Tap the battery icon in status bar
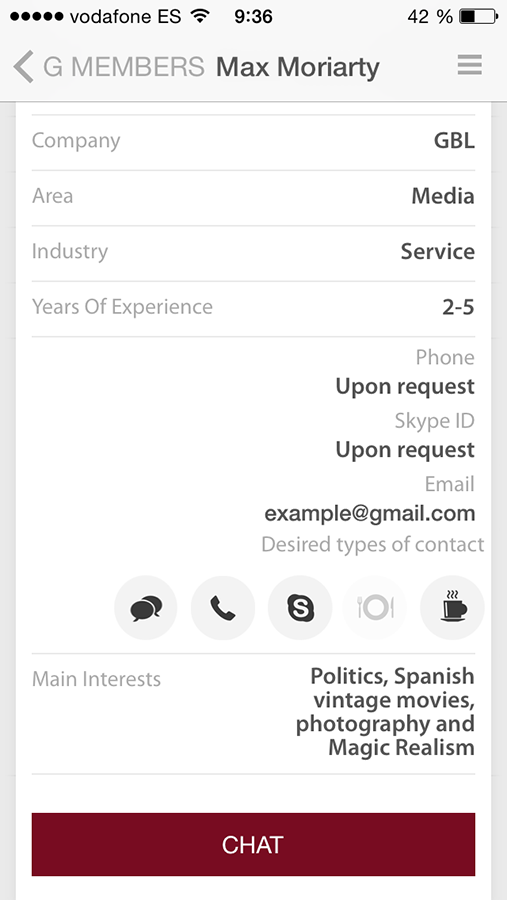This screenshot has width=507, height=900. click(x=478, y=17)
